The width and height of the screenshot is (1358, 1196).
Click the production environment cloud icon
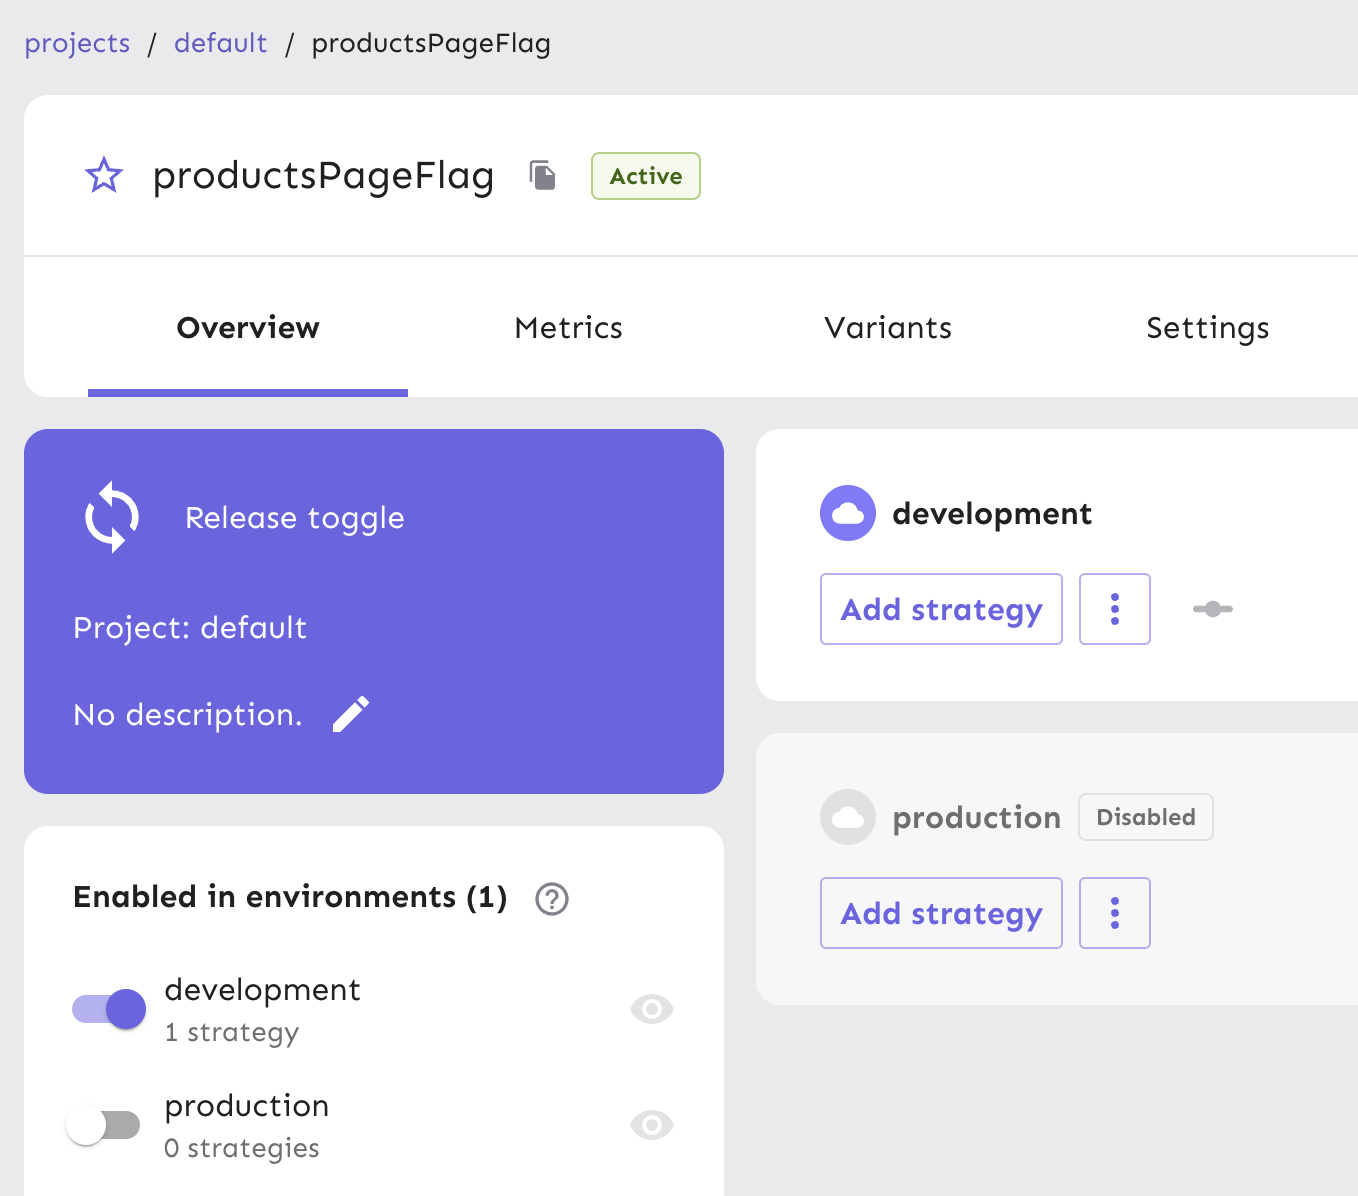[848, 817]
